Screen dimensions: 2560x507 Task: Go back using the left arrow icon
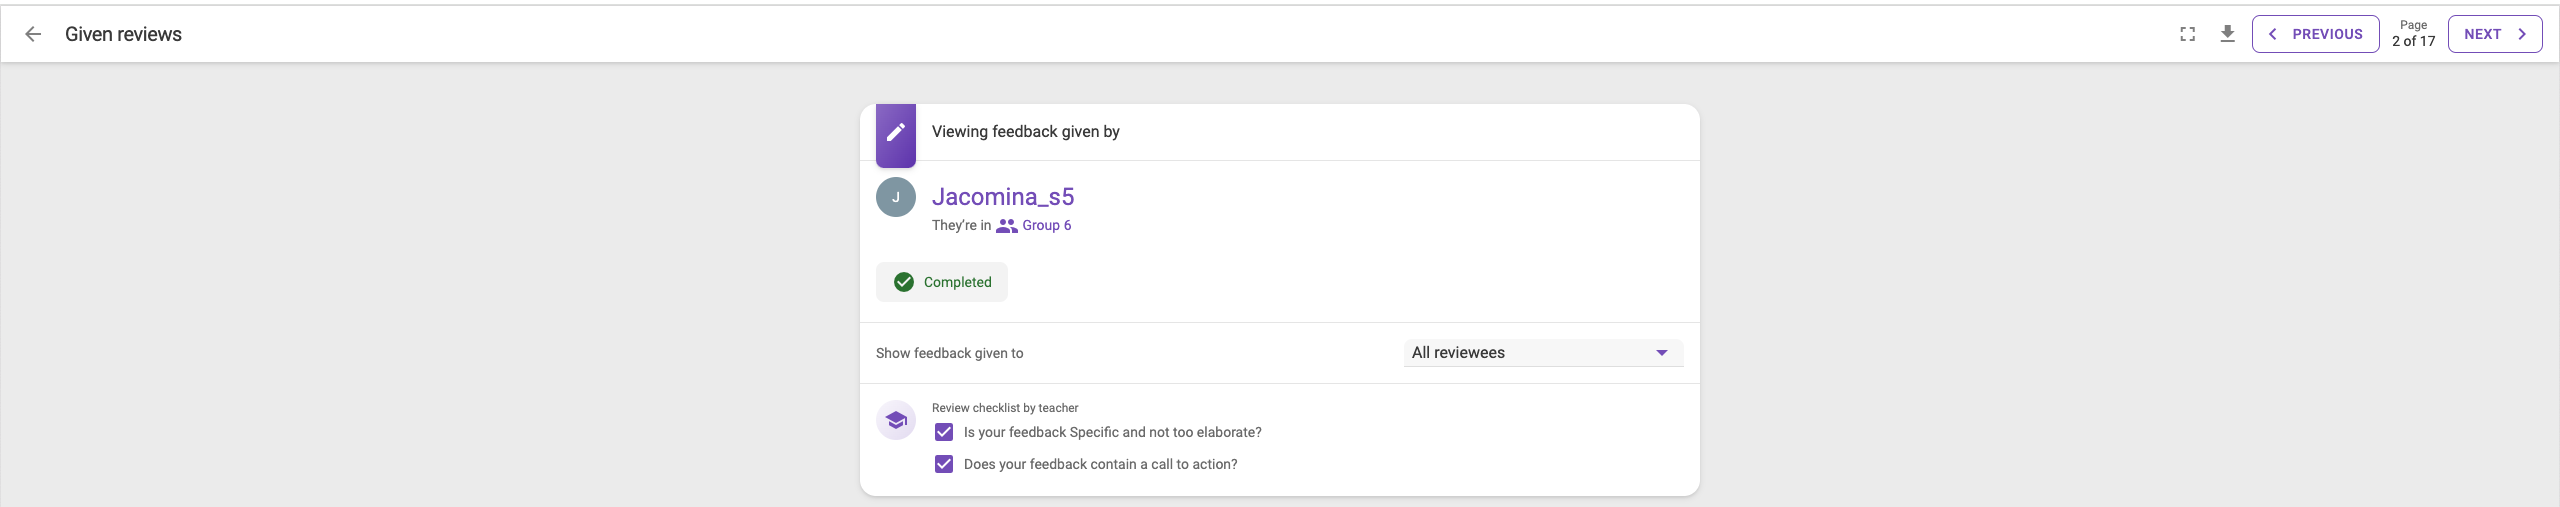33,34
